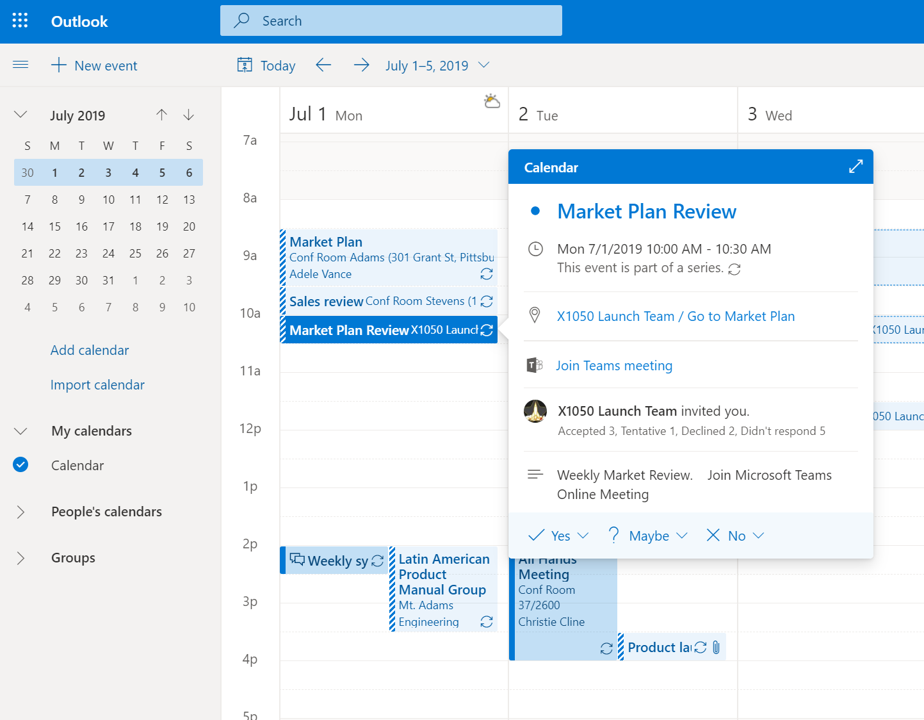Click the Outlook brand title
The width and height of the screenshot is (924, 720).
tap(79, 21)
